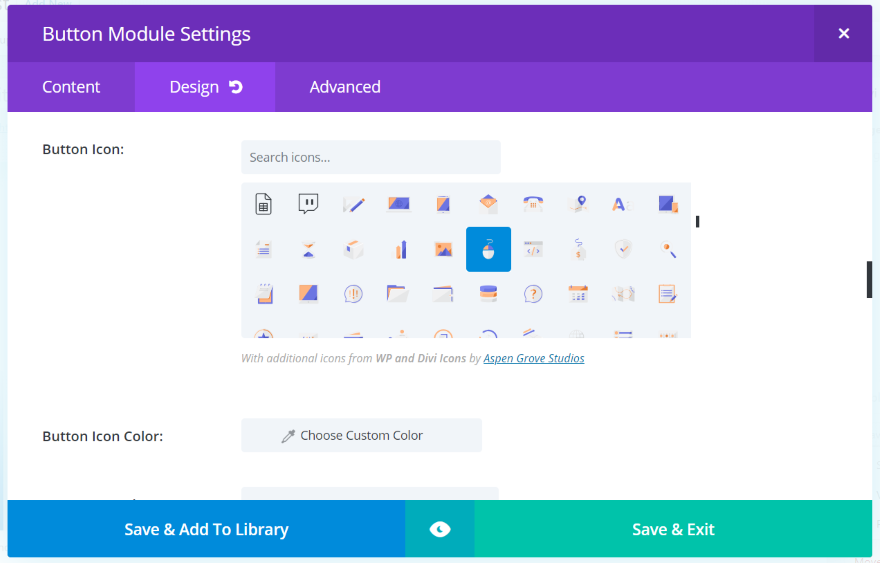Viewport: 880px width, 563px height.
Task: Pick the map location pin icon
Action: [578, 204]
